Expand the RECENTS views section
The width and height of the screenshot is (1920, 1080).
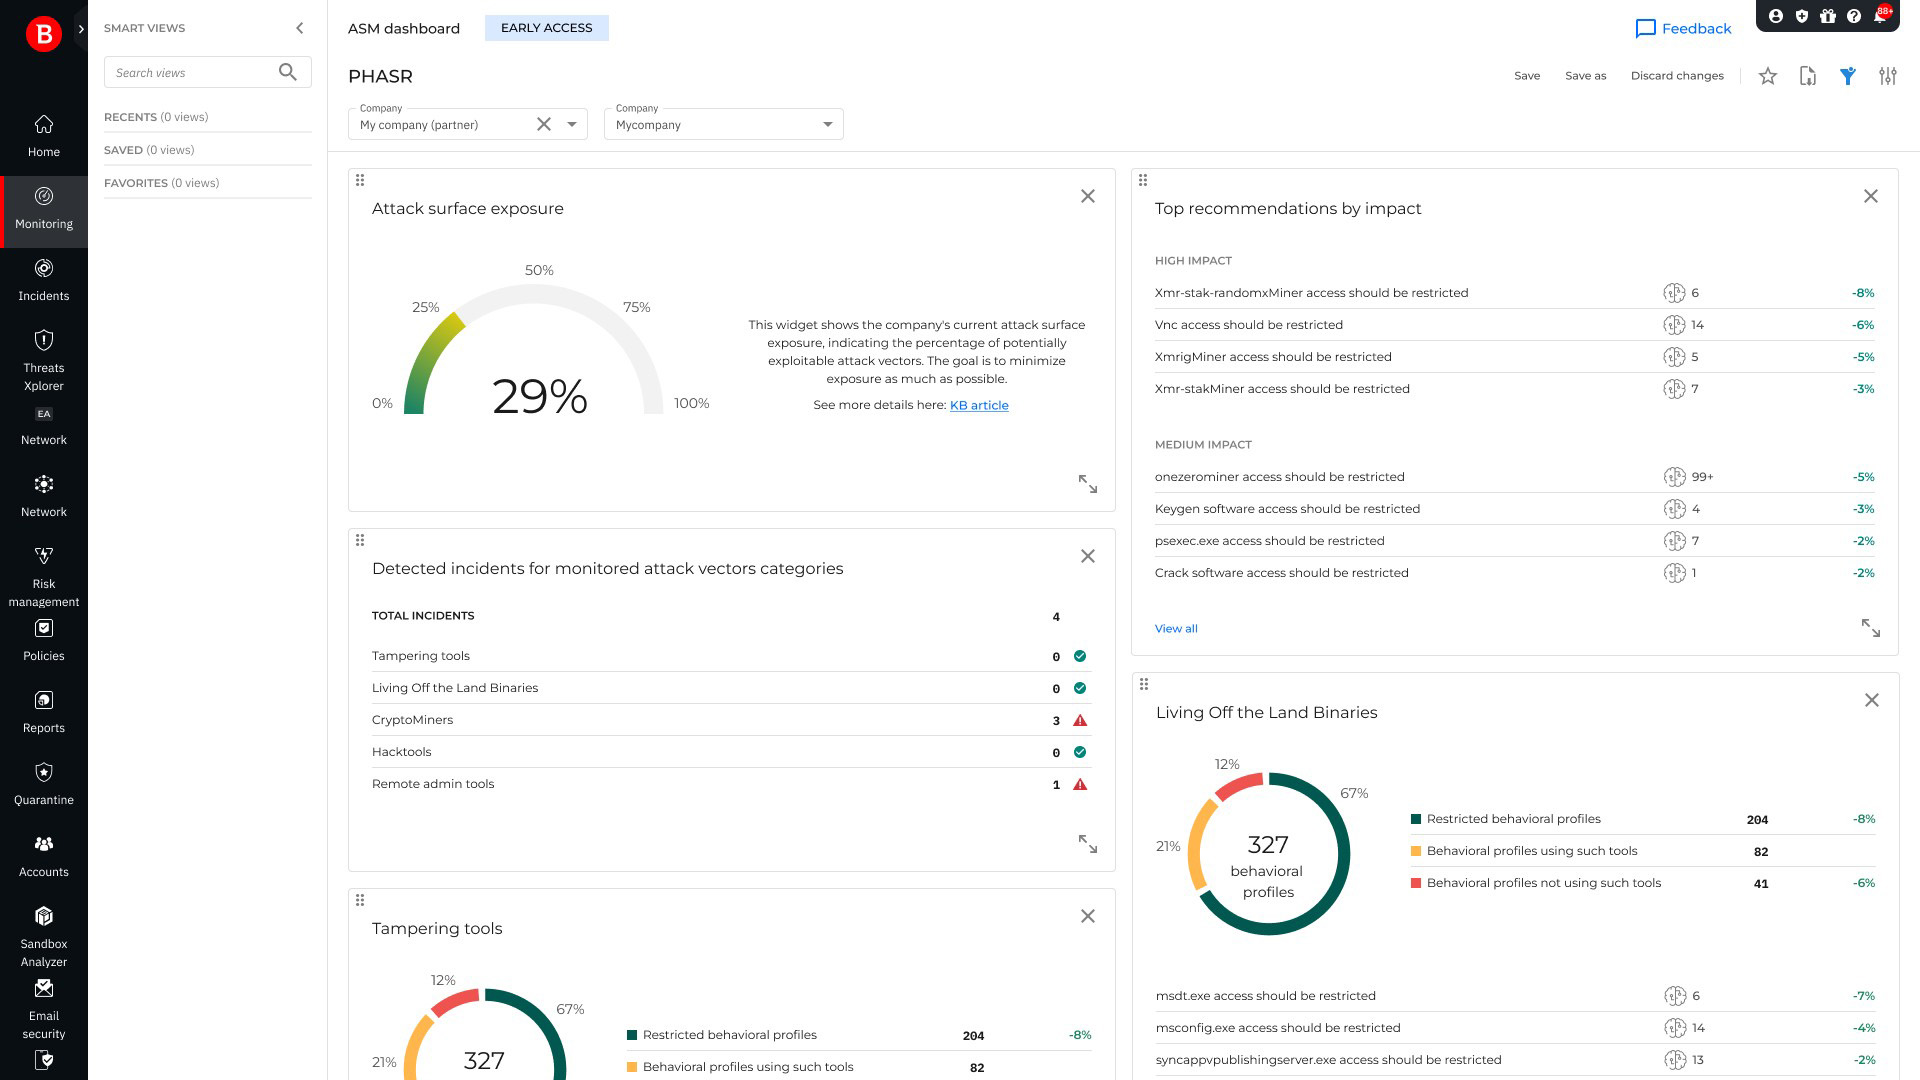pos(156,117)
